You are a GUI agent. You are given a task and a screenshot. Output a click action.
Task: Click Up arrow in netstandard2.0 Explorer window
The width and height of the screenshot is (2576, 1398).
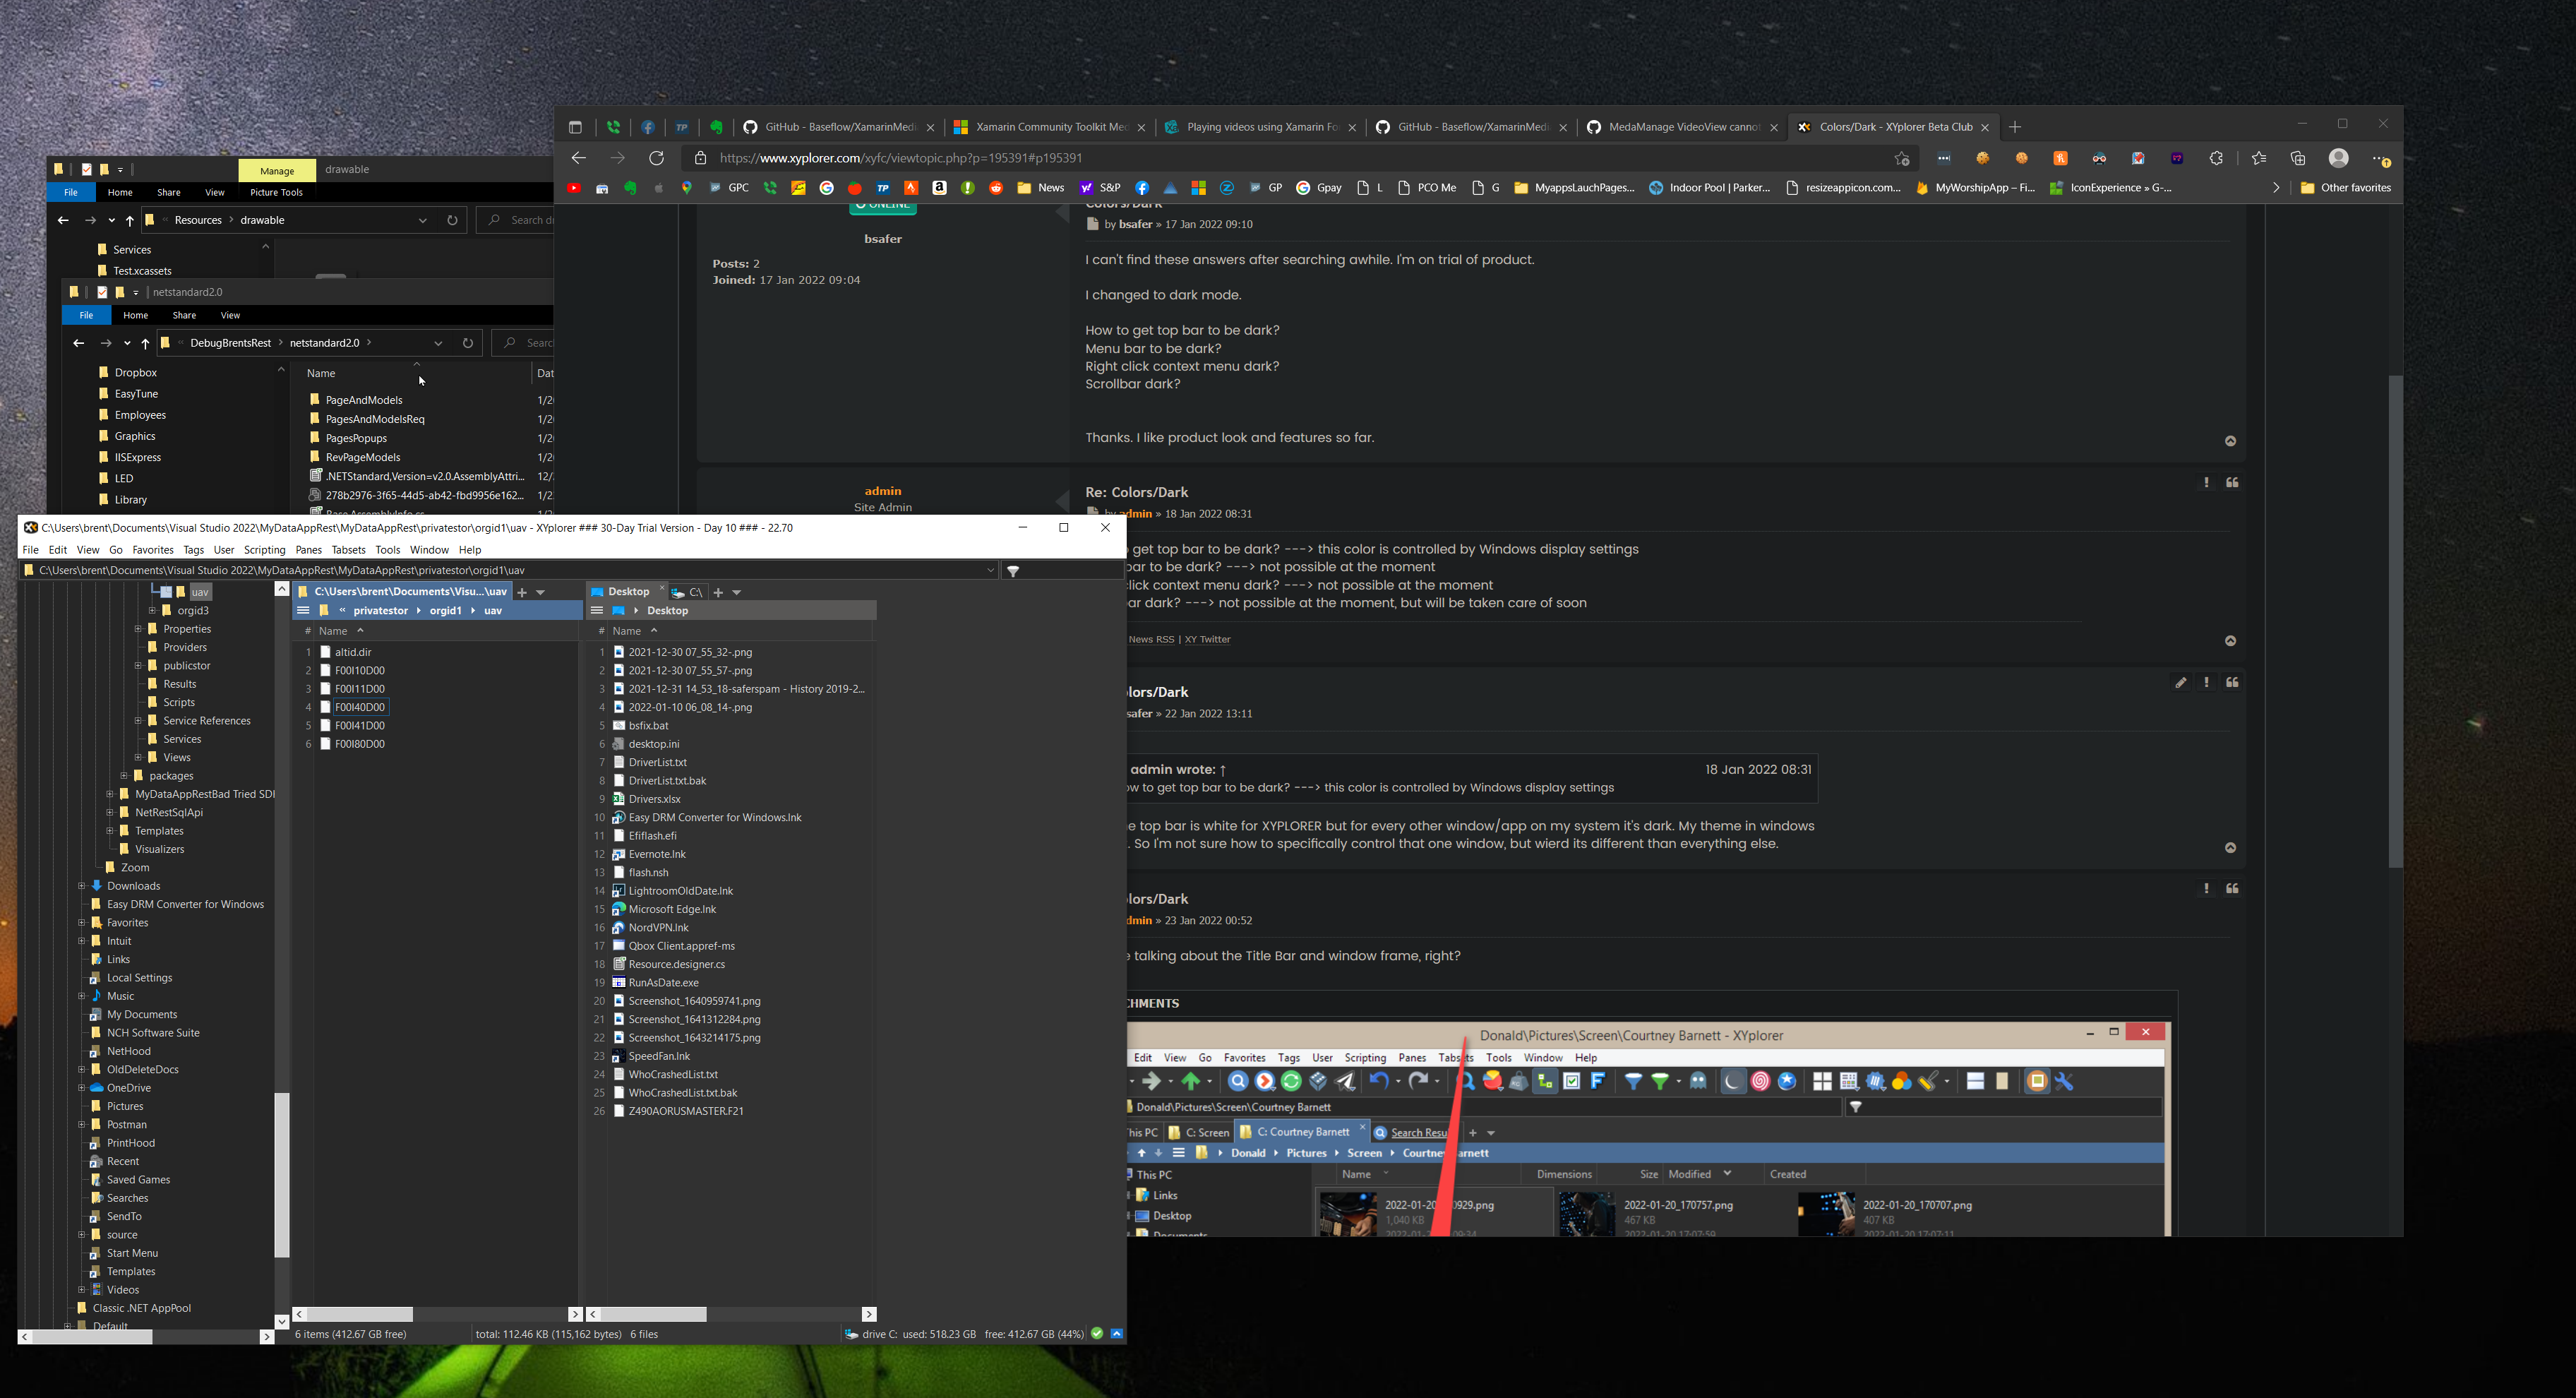146,343
